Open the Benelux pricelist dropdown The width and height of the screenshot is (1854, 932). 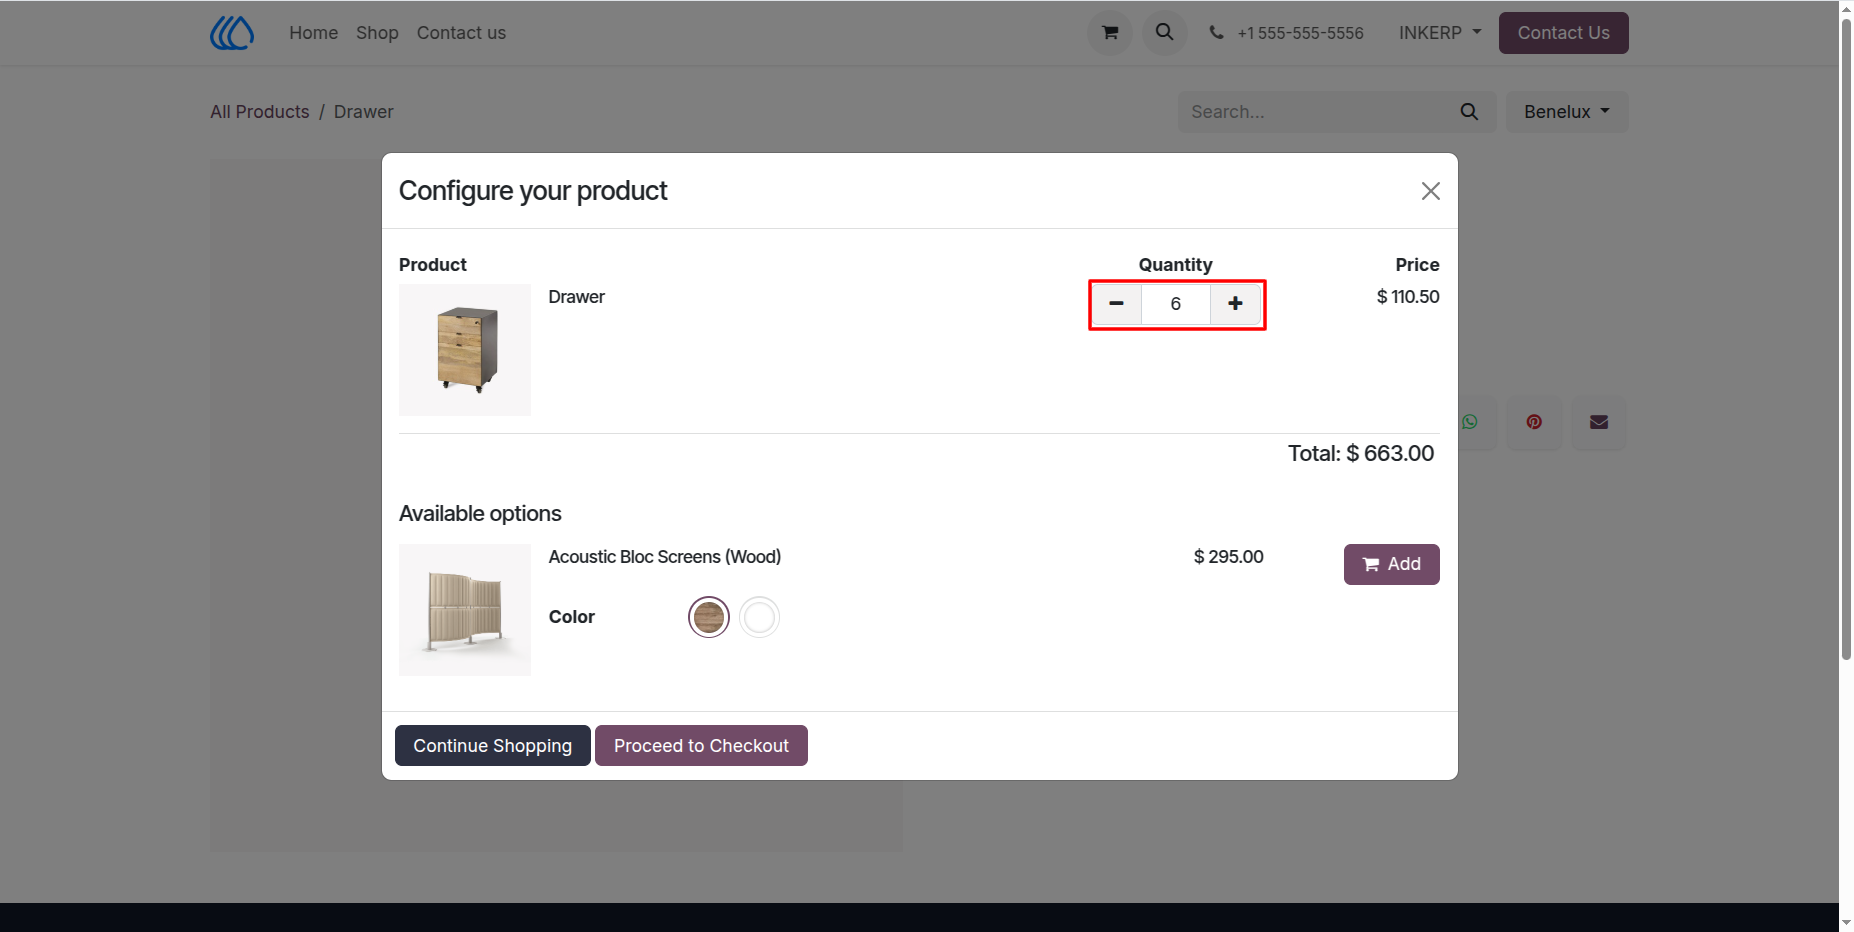coord(1567,112)
